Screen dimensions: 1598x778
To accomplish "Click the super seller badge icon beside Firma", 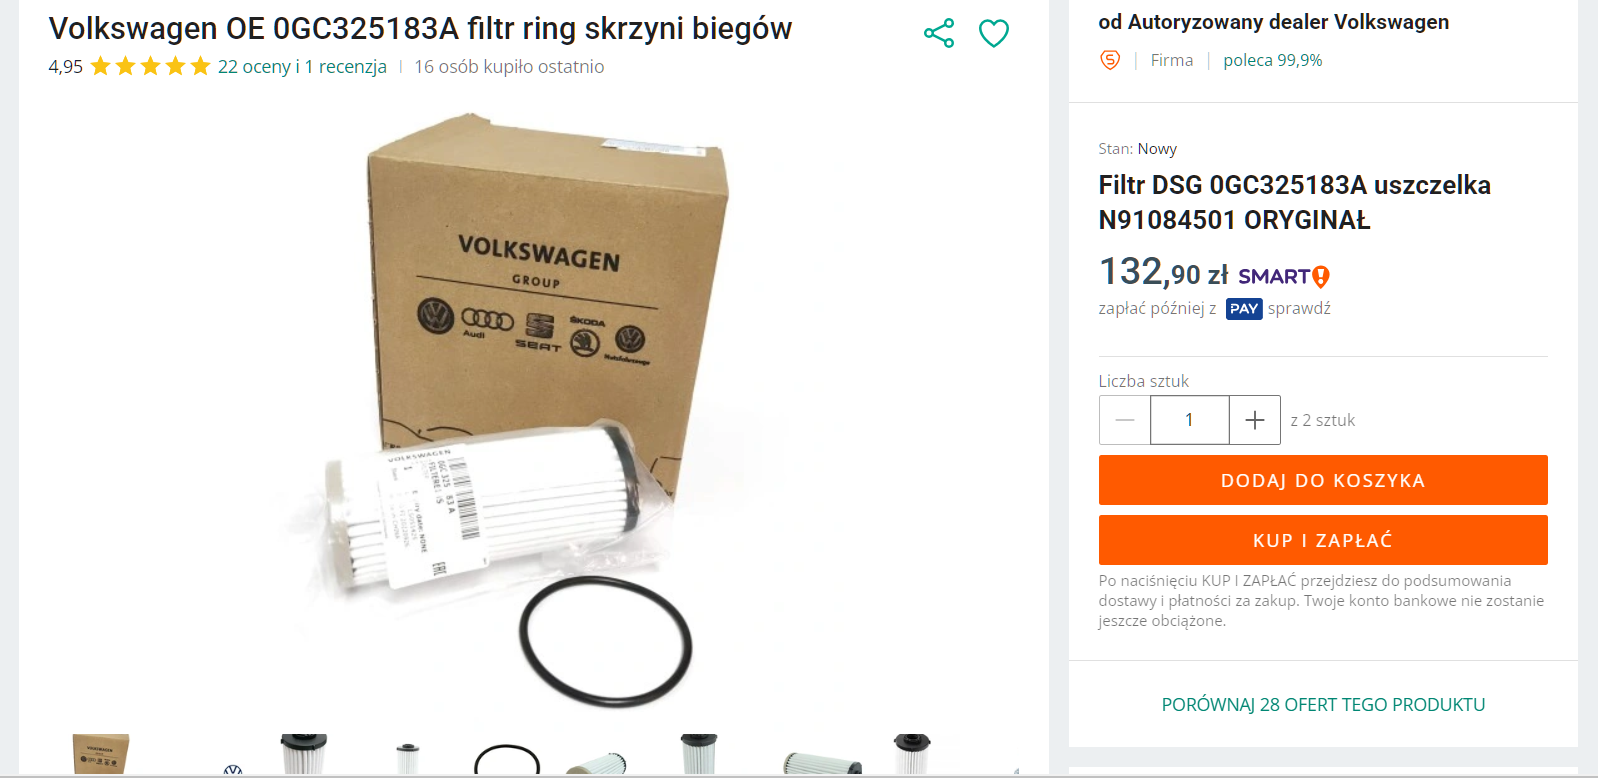I will (1110, 60).
